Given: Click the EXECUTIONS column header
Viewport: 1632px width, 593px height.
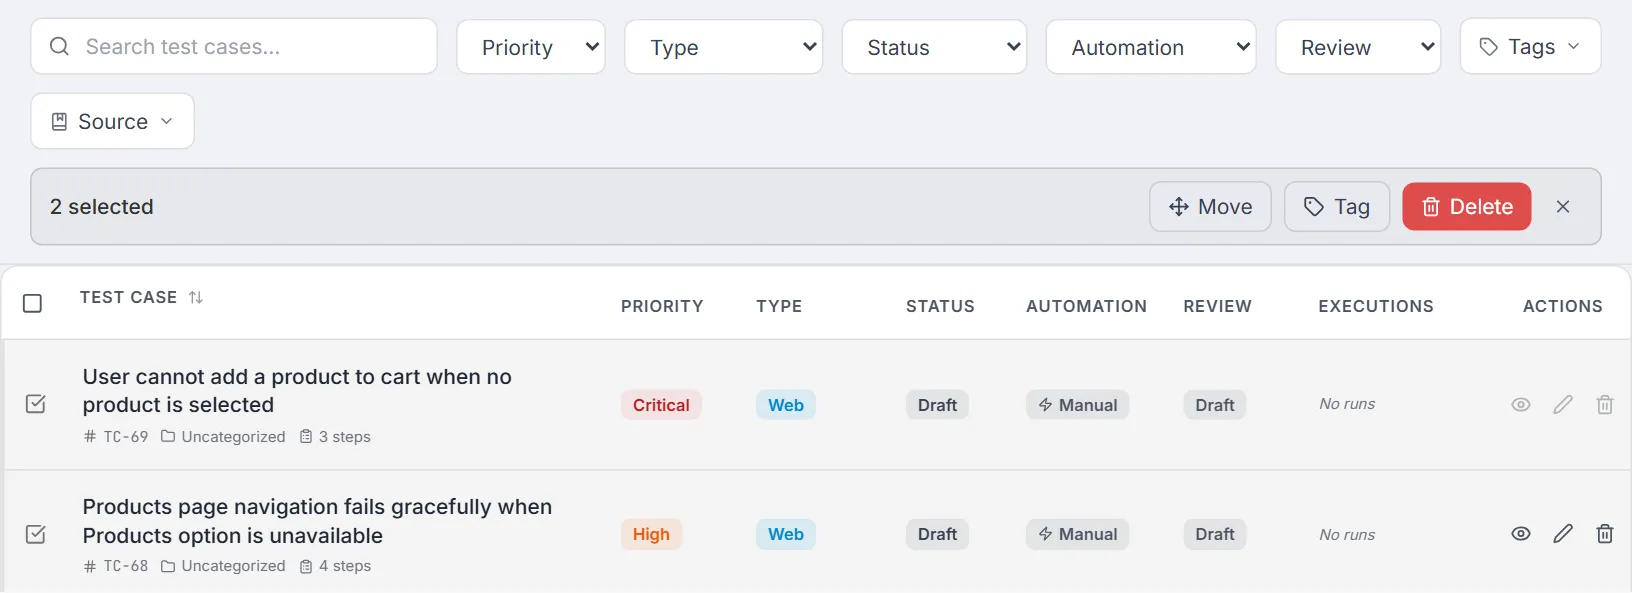Looking at the screenshot, I should point(1376,306).
